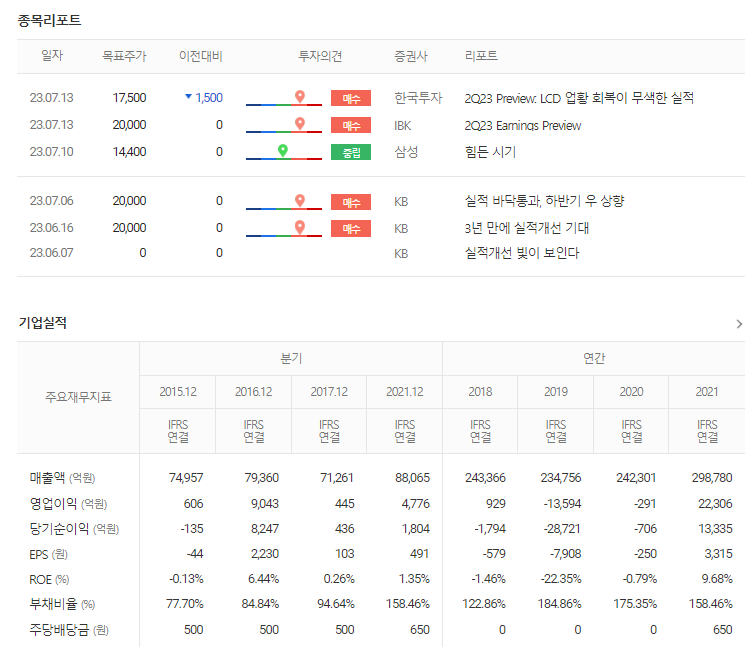Click target price 14,400 in the 삼성 row
Screen dimensions: 752x647
click(129, 152)
